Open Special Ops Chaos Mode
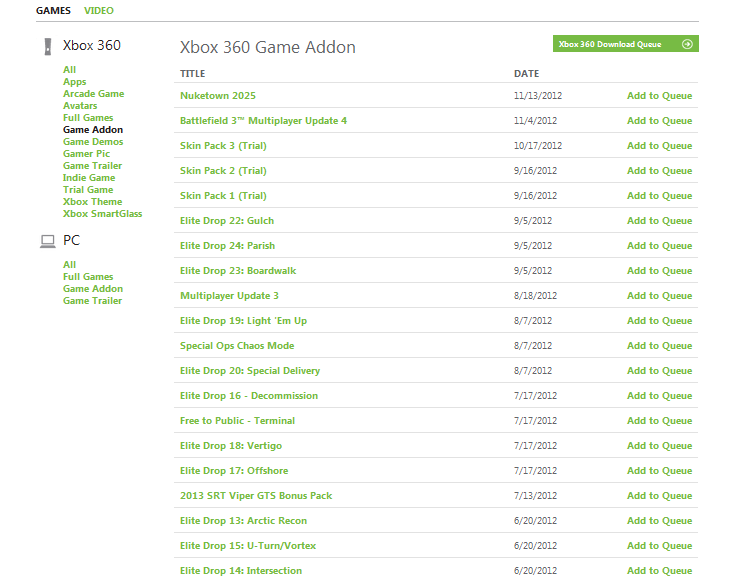Image resolution: width=753 pixels, height=579 pixels. (x=237, y=345)
